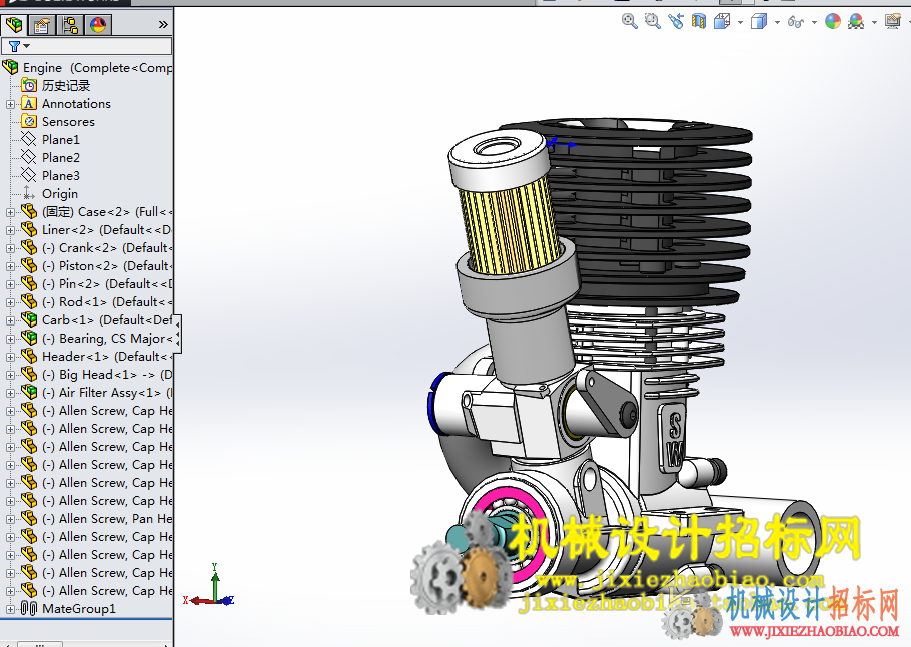Select the 历史记录 history folder
The image size is (911, 647).
click(x=56, y=85)
